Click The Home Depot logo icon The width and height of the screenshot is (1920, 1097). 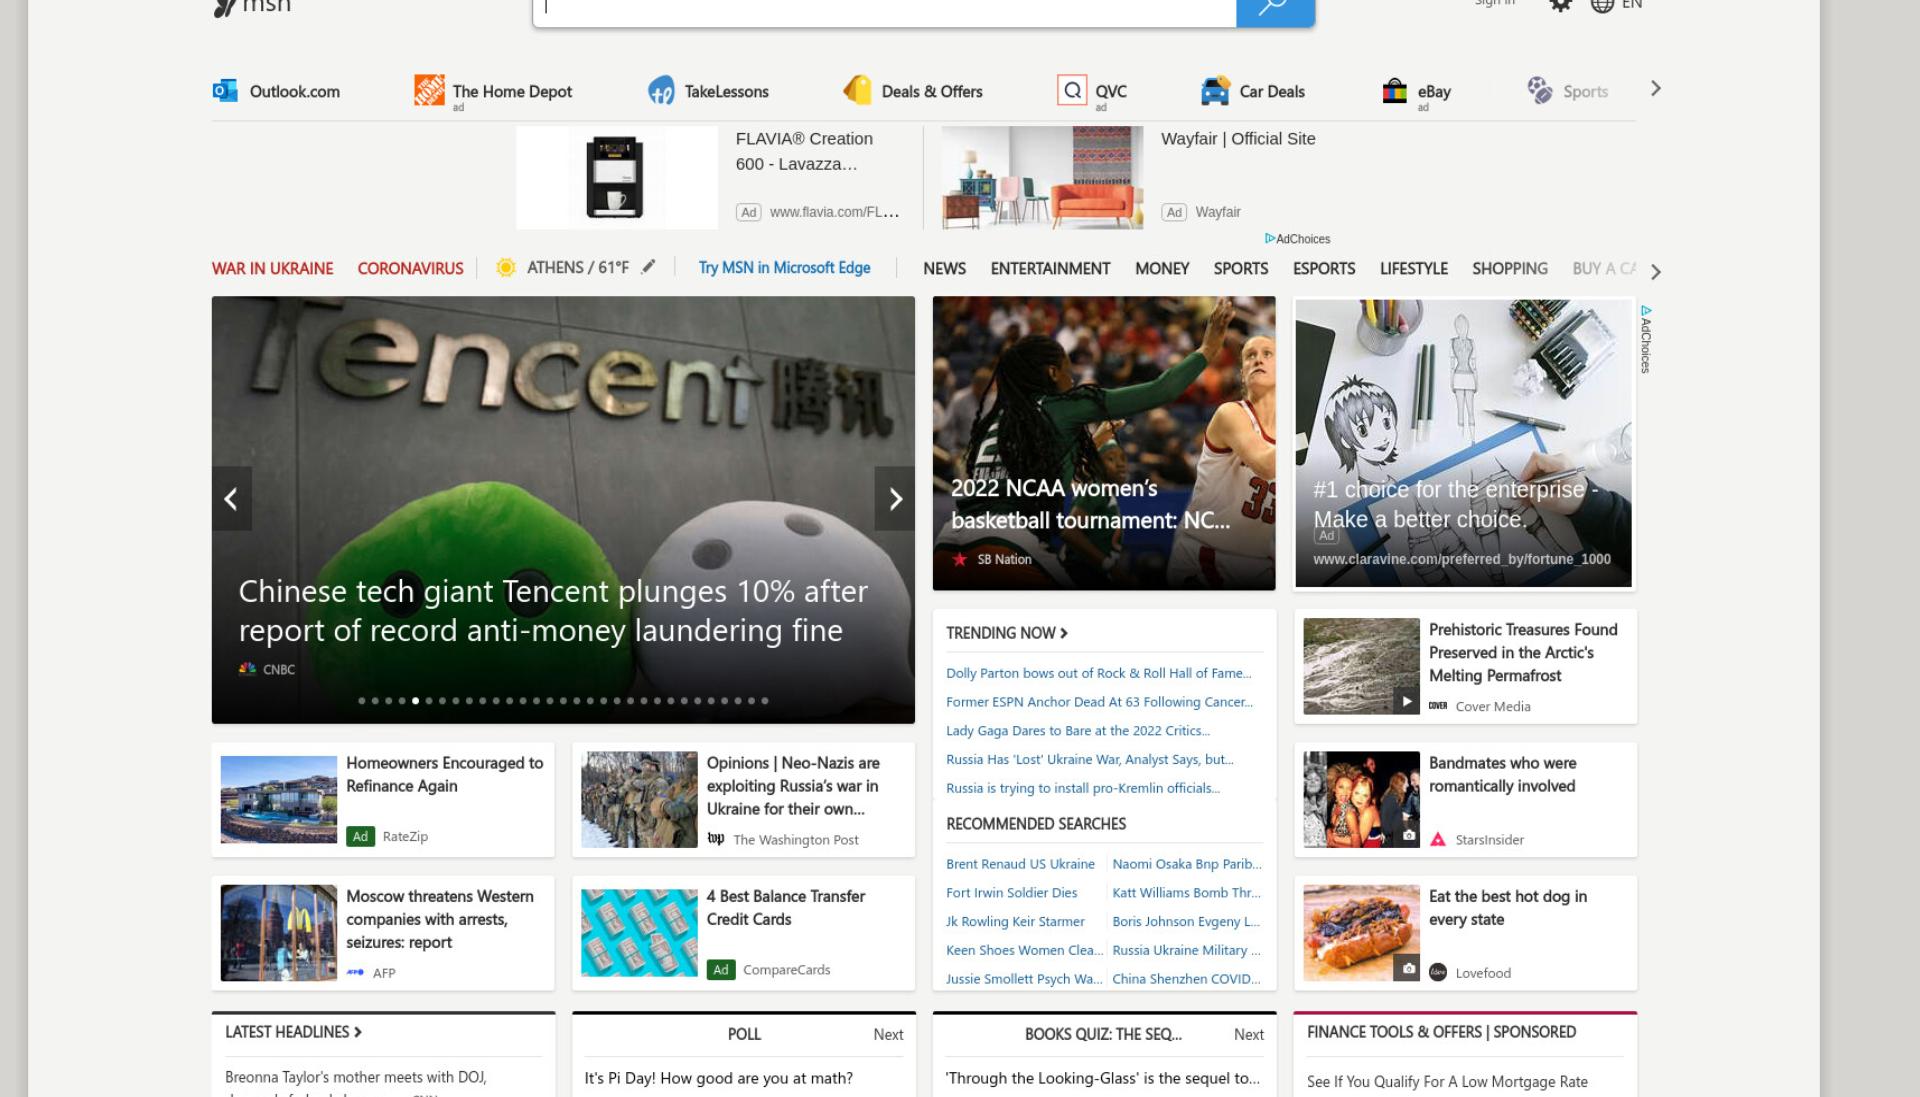click(429, 90)
